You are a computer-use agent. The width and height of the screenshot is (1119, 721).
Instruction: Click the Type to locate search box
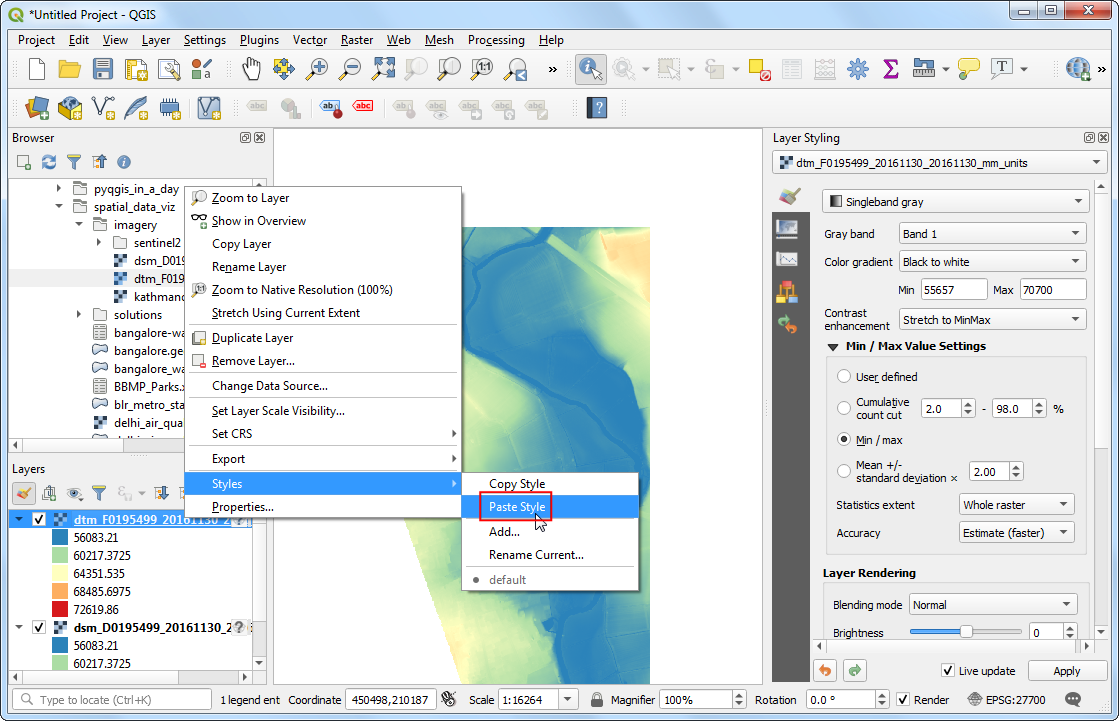113,700
